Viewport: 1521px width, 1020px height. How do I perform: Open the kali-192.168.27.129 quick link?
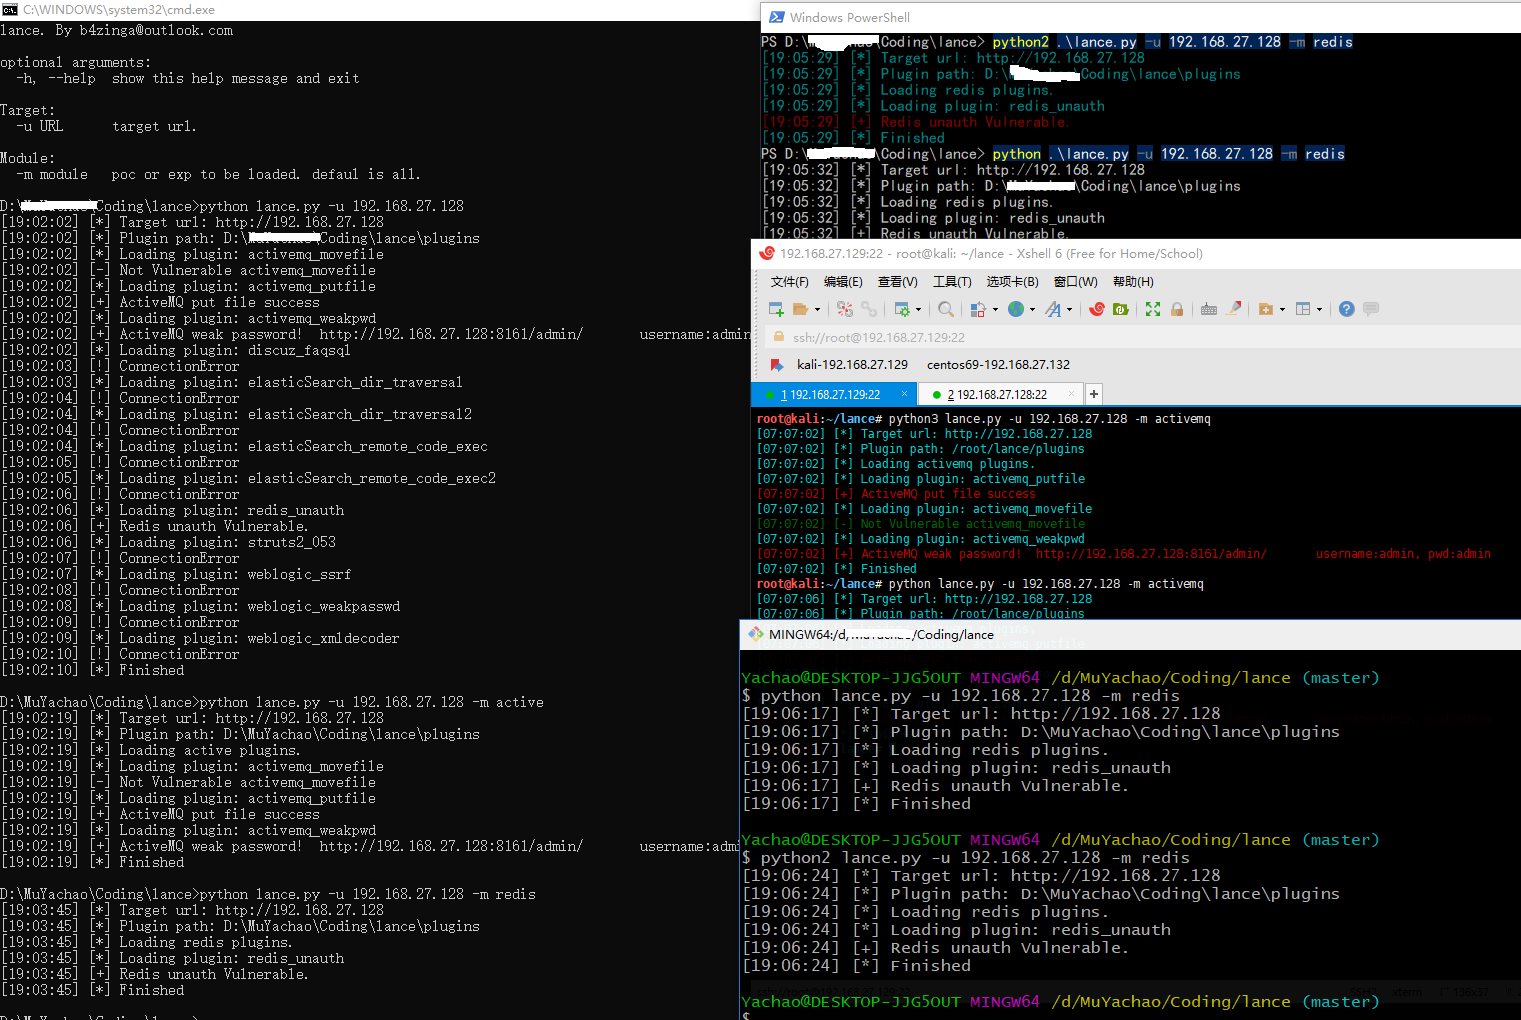pos(852,365)
